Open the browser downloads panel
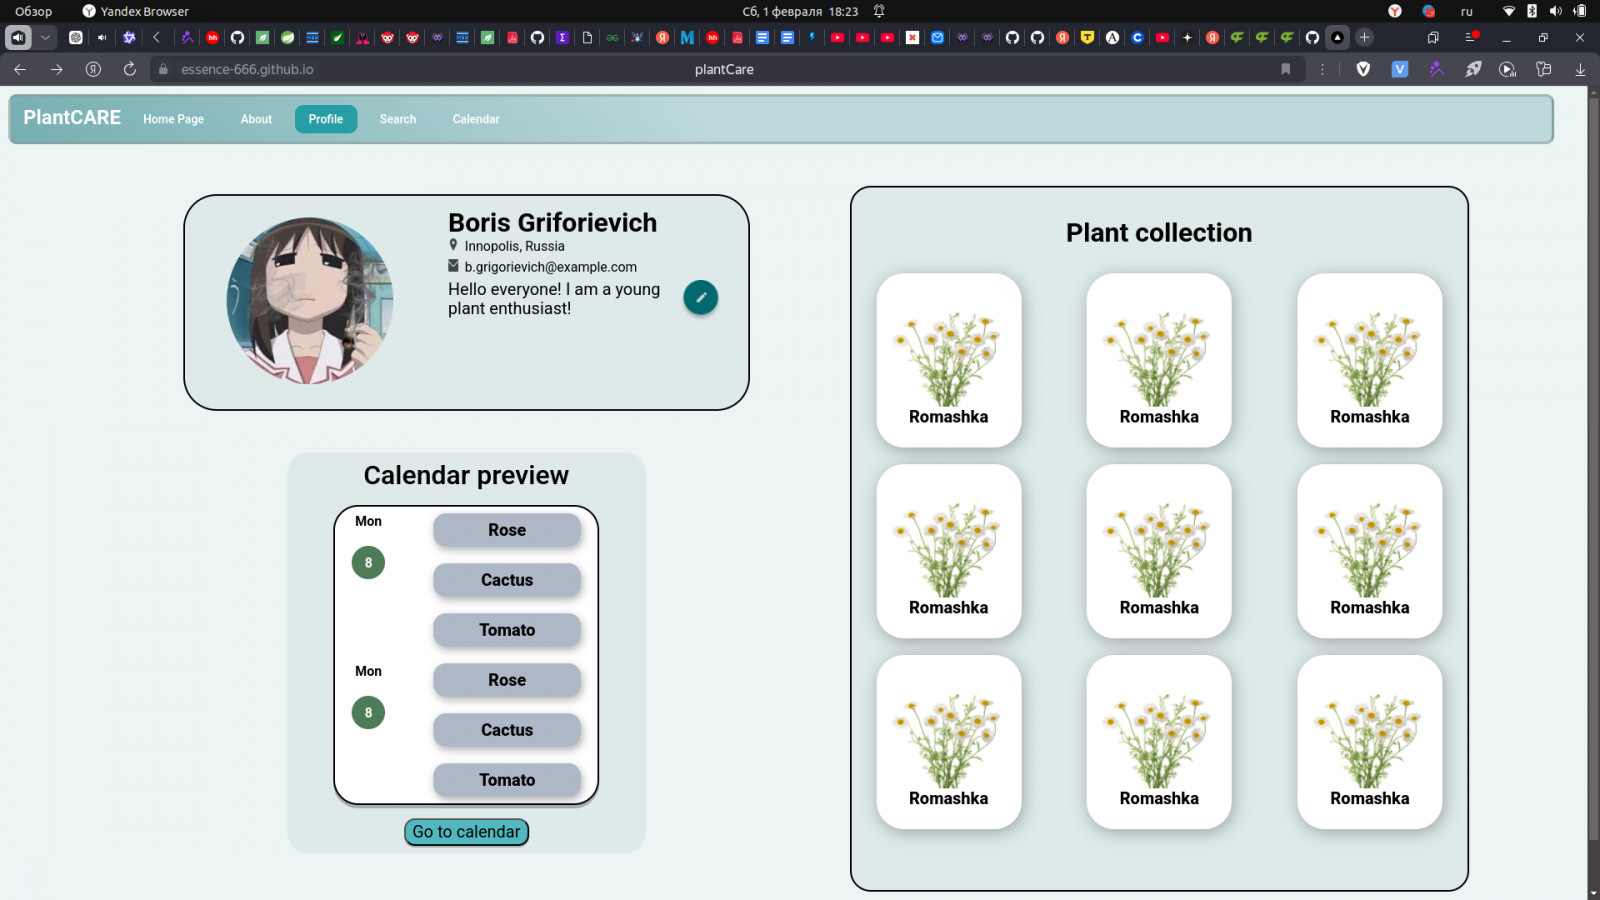 click(x=1580, y=69)
